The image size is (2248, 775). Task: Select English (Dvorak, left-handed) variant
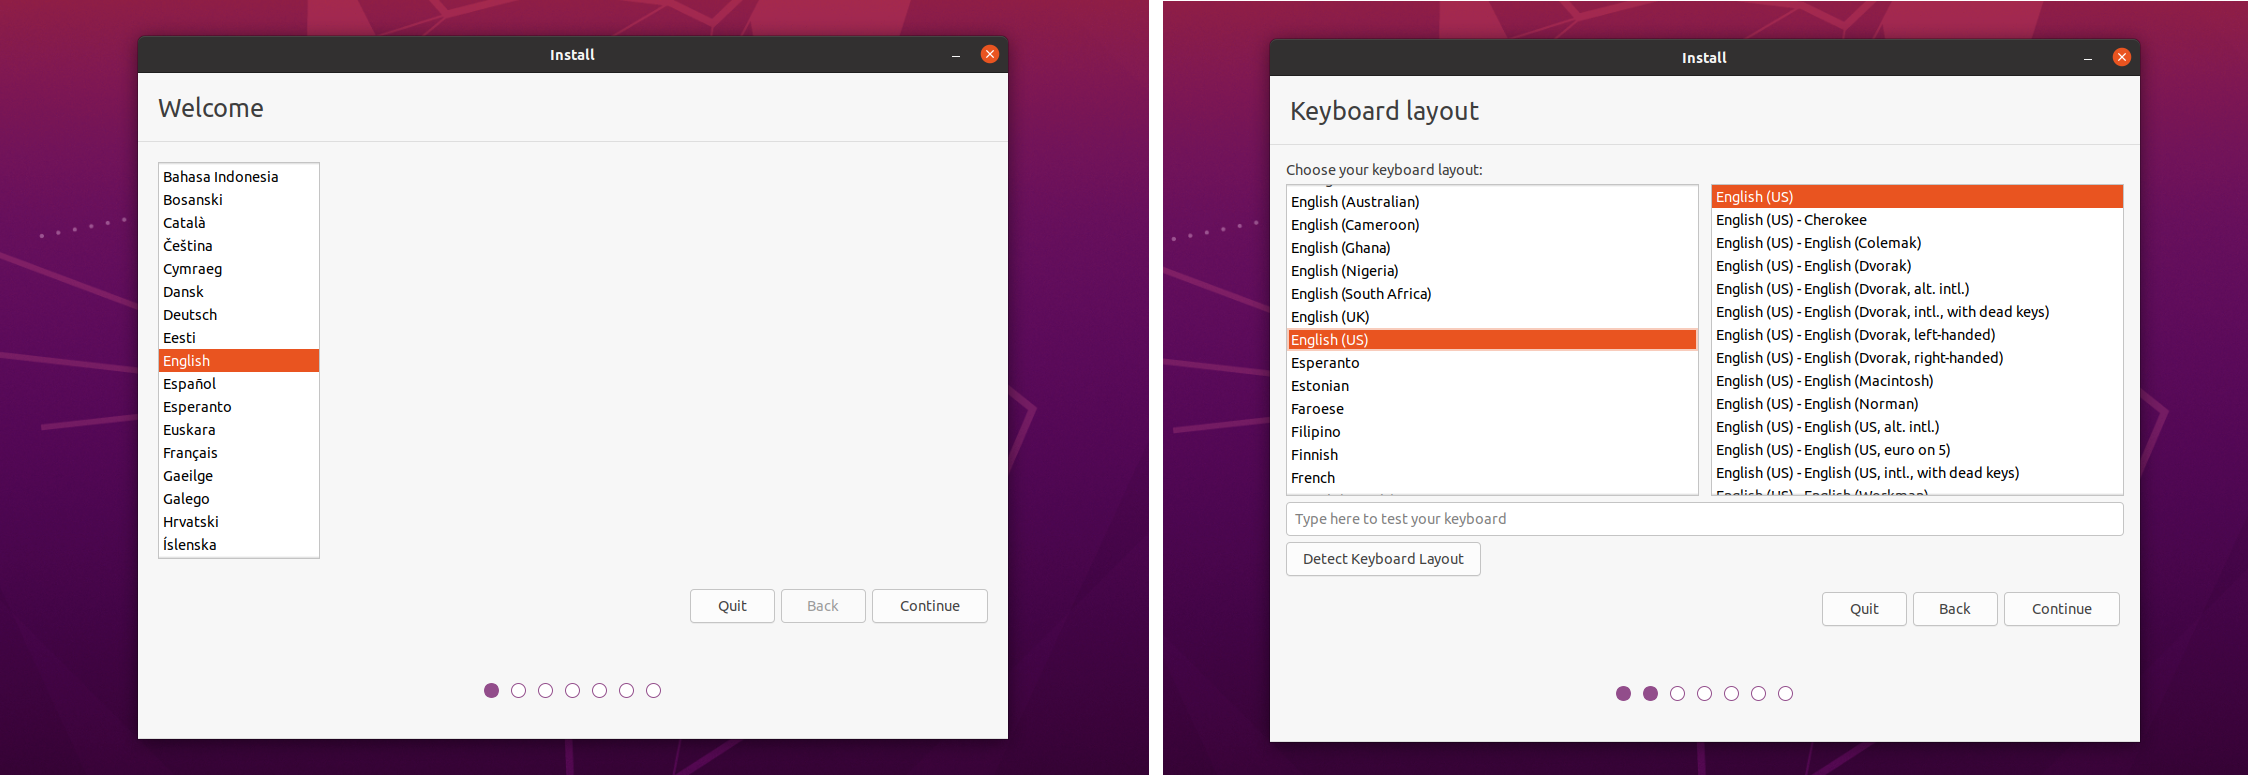[x=1917, y=335]
